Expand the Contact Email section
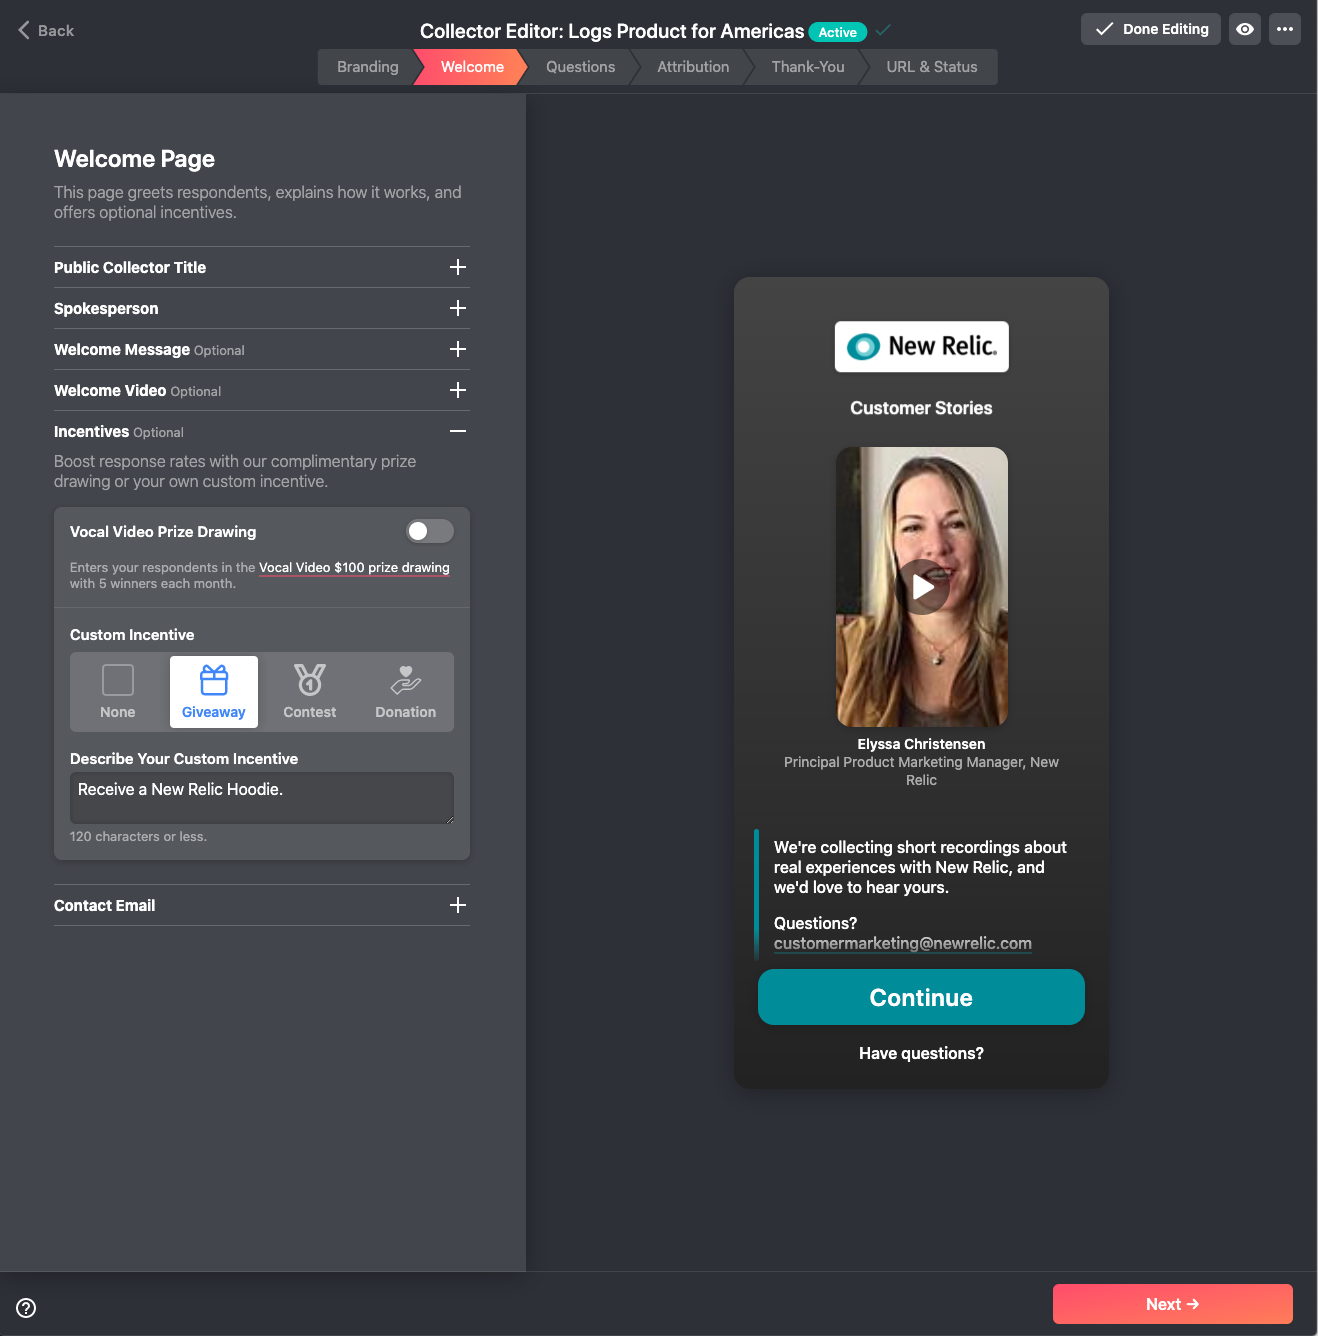This screenshot has height=1336, width=1318. coord(457,905)
